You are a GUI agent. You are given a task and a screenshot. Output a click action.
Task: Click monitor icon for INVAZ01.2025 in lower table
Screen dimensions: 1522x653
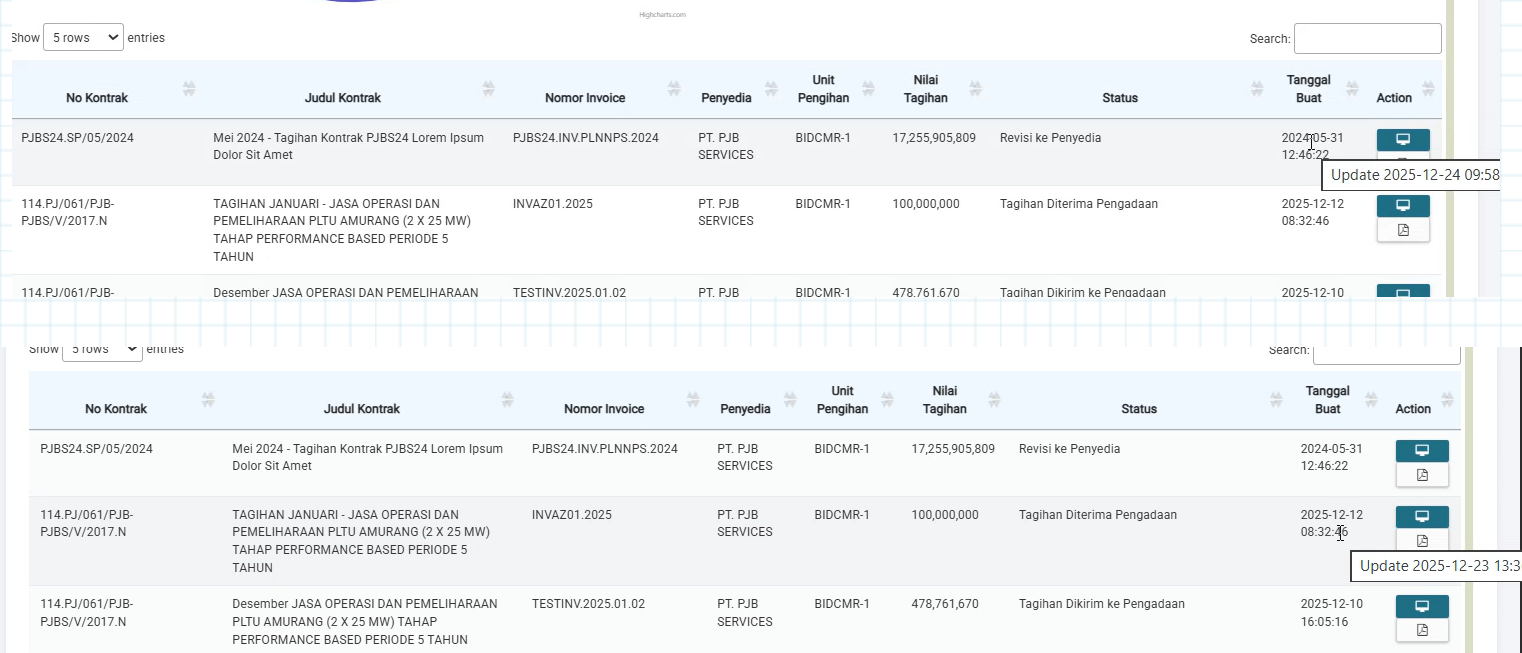[x=1421, y=516]
